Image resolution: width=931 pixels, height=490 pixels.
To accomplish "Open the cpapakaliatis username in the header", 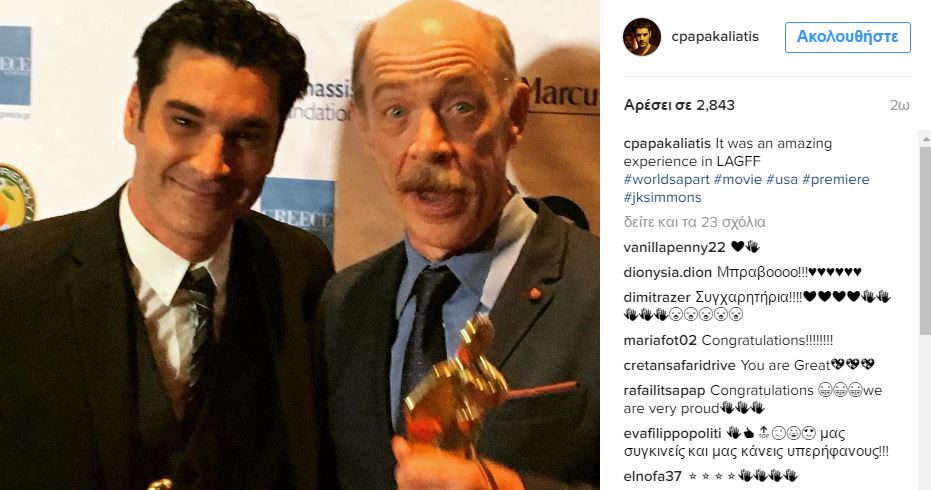I will 715,36.
